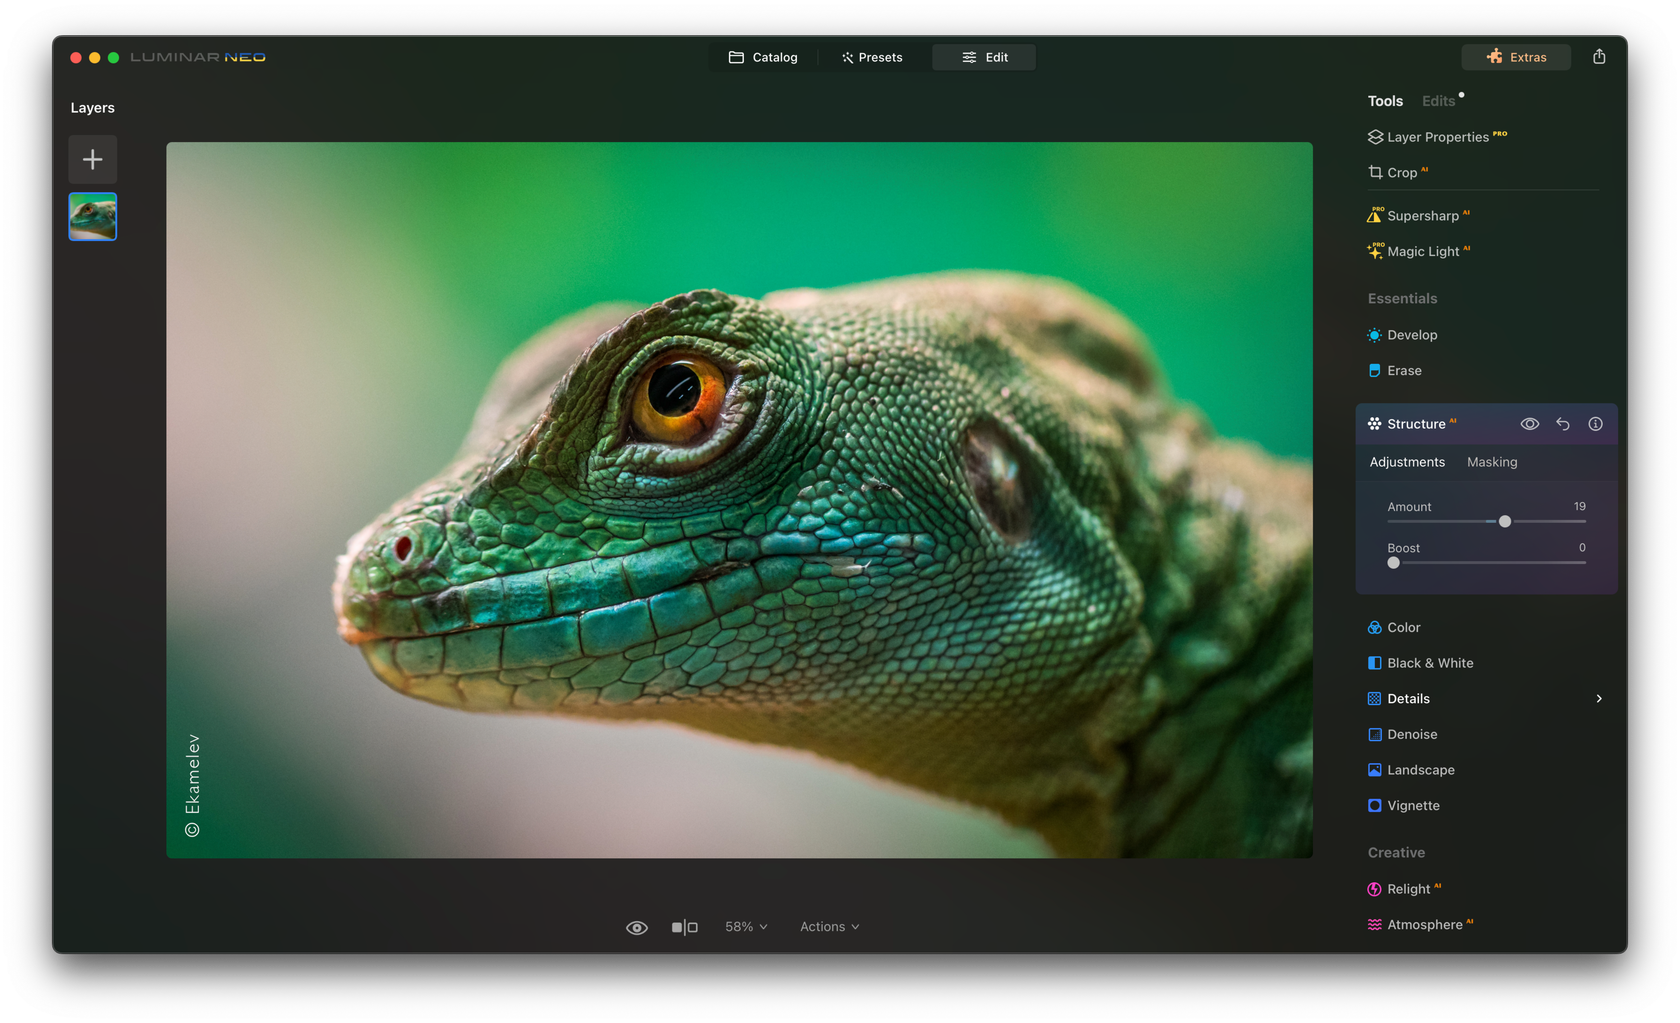This screenshot has width=1680, height=1023.
Task: Open the Denoise tool
Action: pyautogui.click(x=1412, y=734)
